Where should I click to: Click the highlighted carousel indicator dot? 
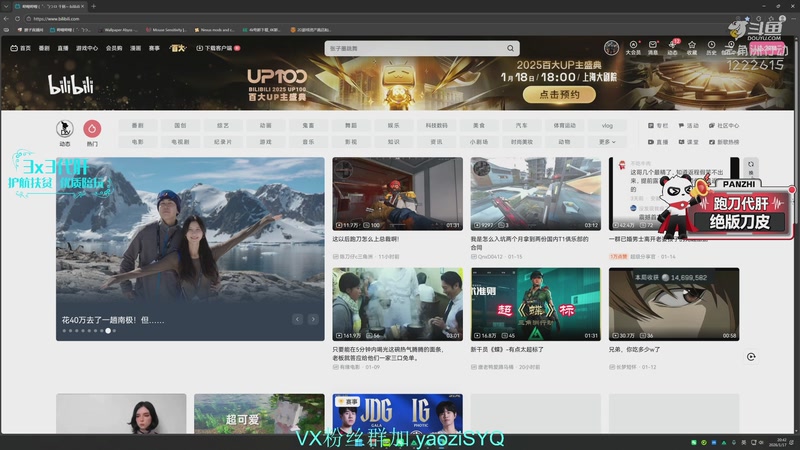click(x=108, y=331)
